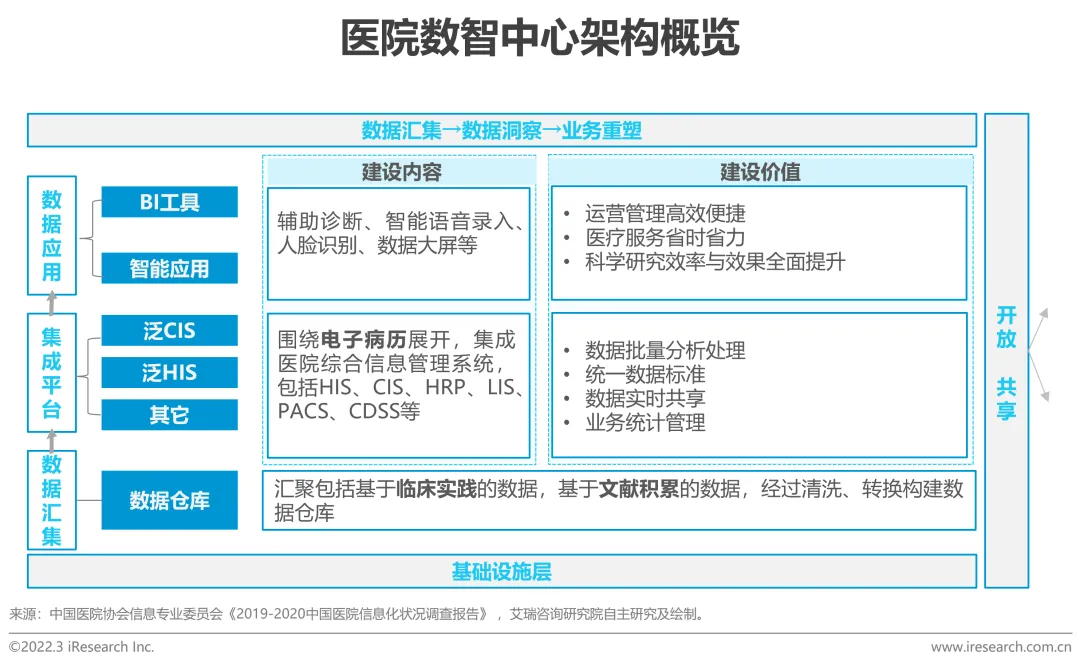Click bold text 电子病历

pos(363,340)
